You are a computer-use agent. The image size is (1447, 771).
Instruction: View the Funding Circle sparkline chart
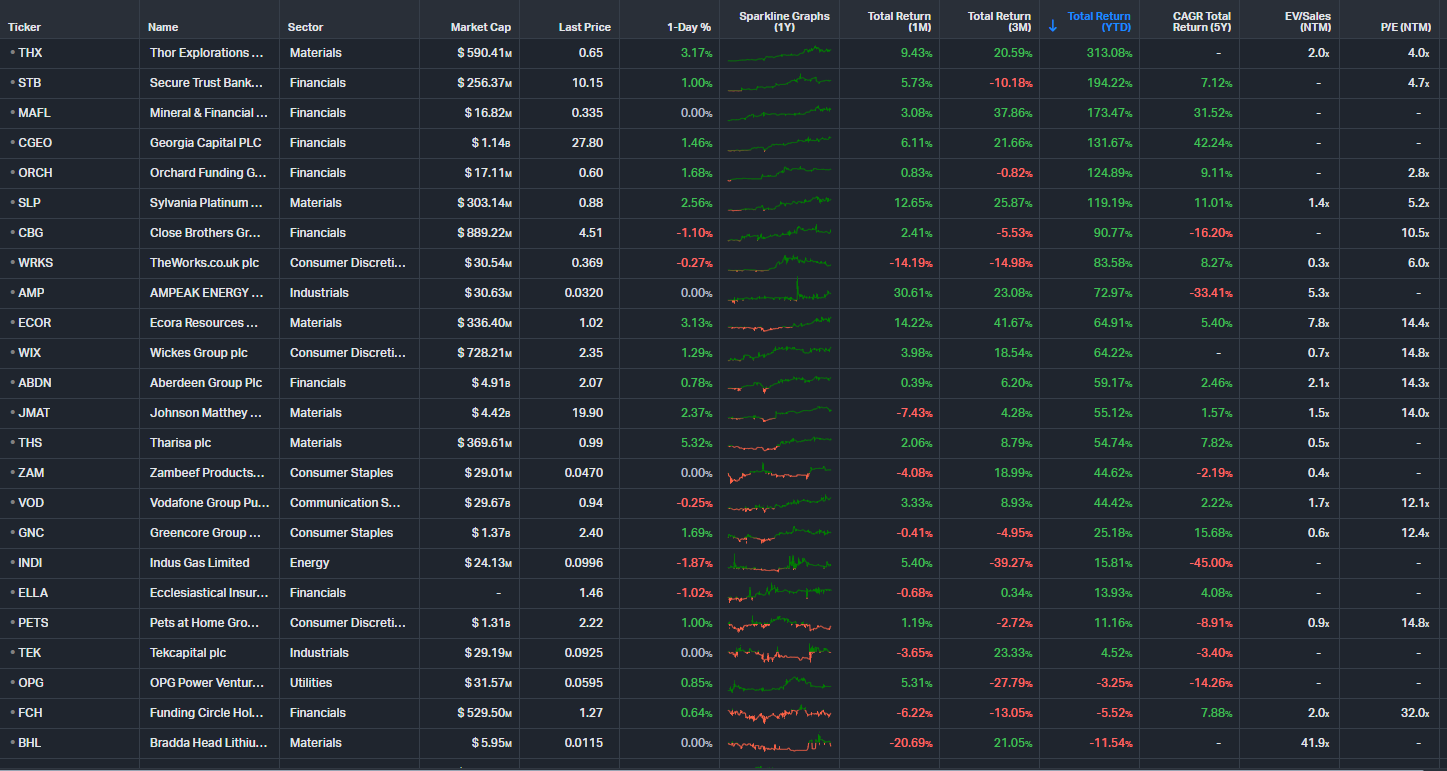click(x=779, y=714)
